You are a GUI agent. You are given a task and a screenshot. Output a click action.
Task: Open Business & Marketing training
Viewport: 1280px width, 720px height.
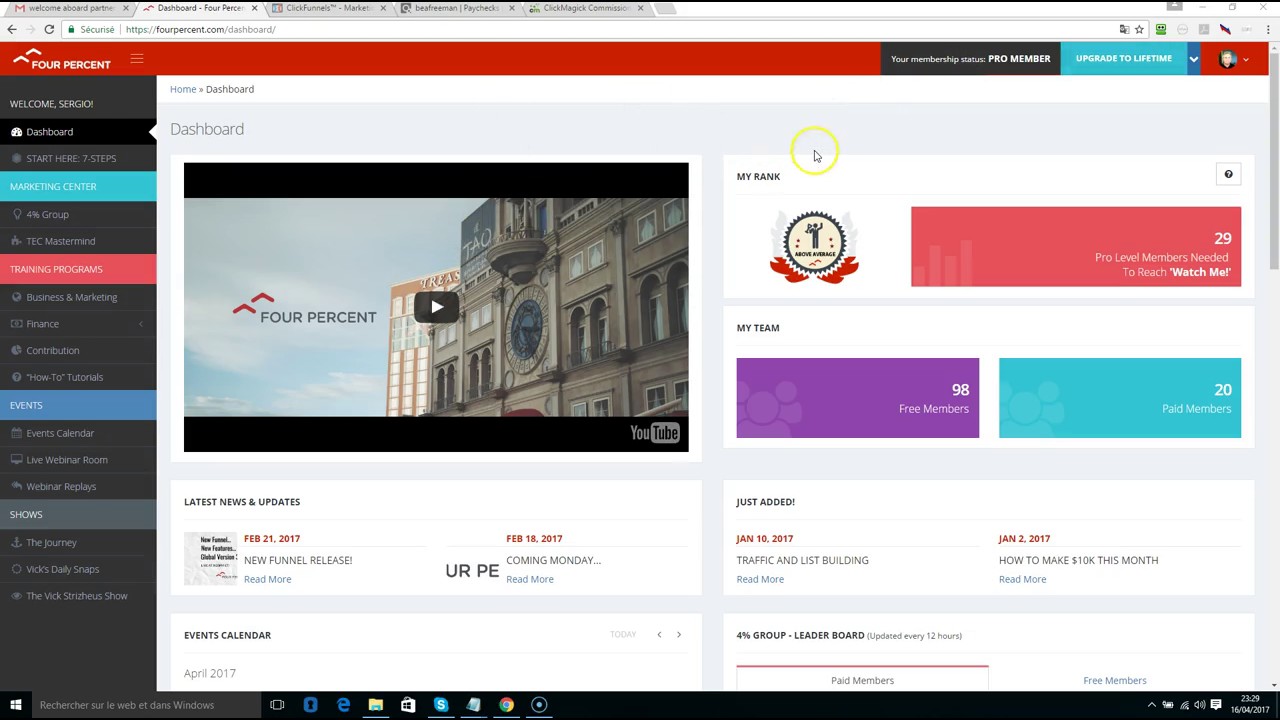point(78,297)
